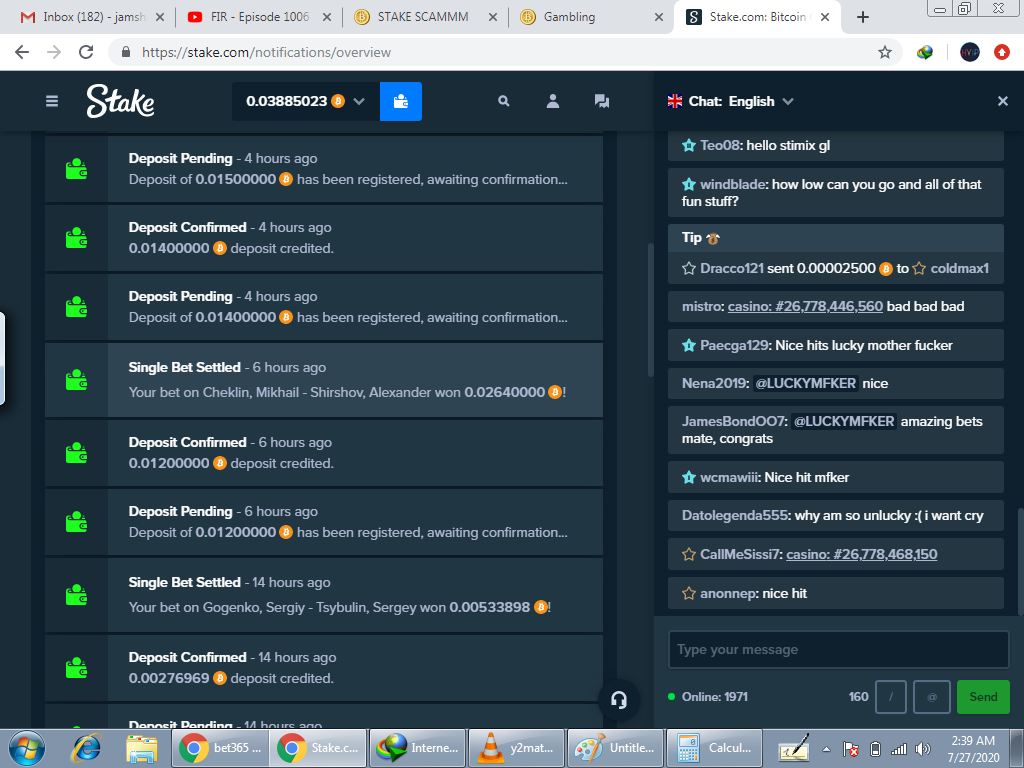Click wallet icon of 0.01200000 deposit credited
The height and width of the screenshot is (768, 1024).
pos(76,453)
